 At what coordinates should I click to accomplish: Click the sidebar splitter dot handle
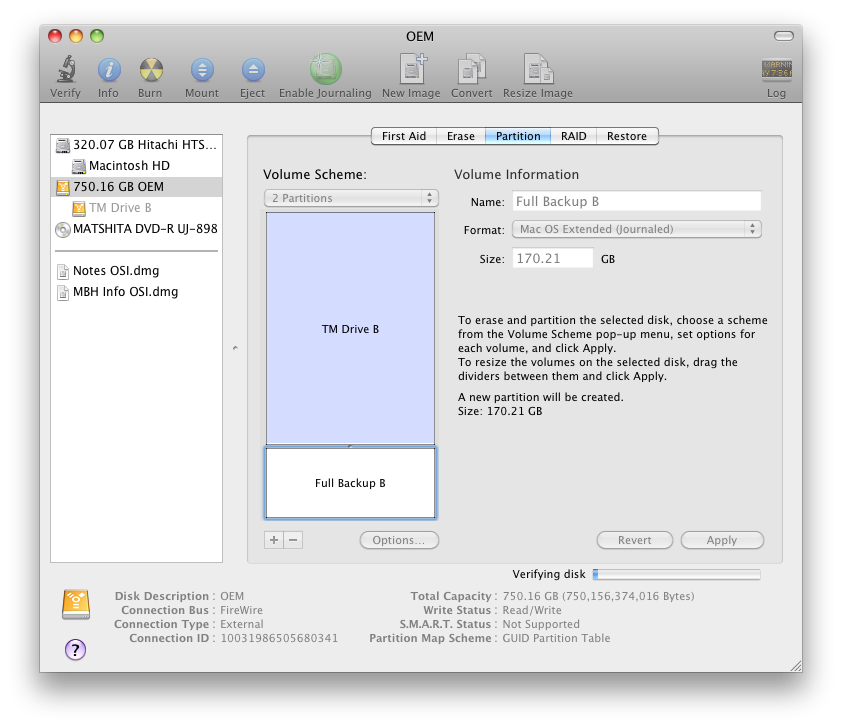[235, 348]
